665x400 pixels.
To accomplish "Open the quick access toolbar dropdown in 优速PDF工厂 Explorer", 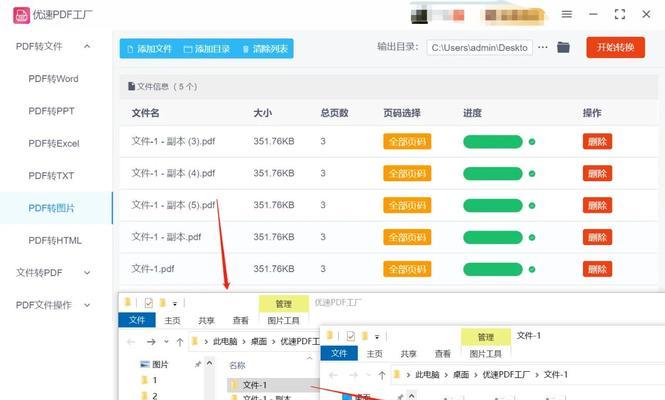I will pos(175,303).
